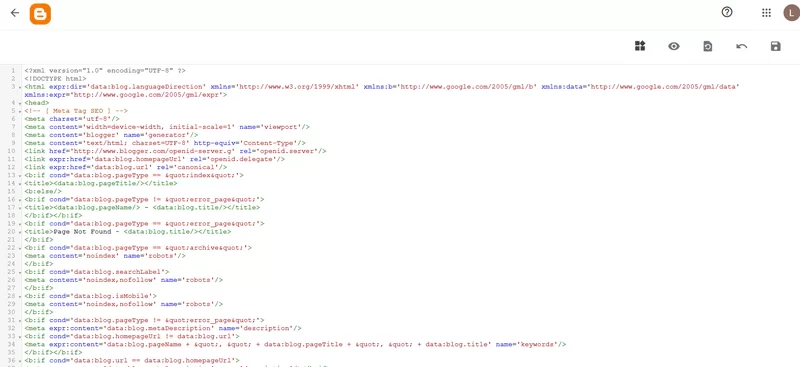
Task: Revert changes with the undo arrow
Action: point(742,46)
